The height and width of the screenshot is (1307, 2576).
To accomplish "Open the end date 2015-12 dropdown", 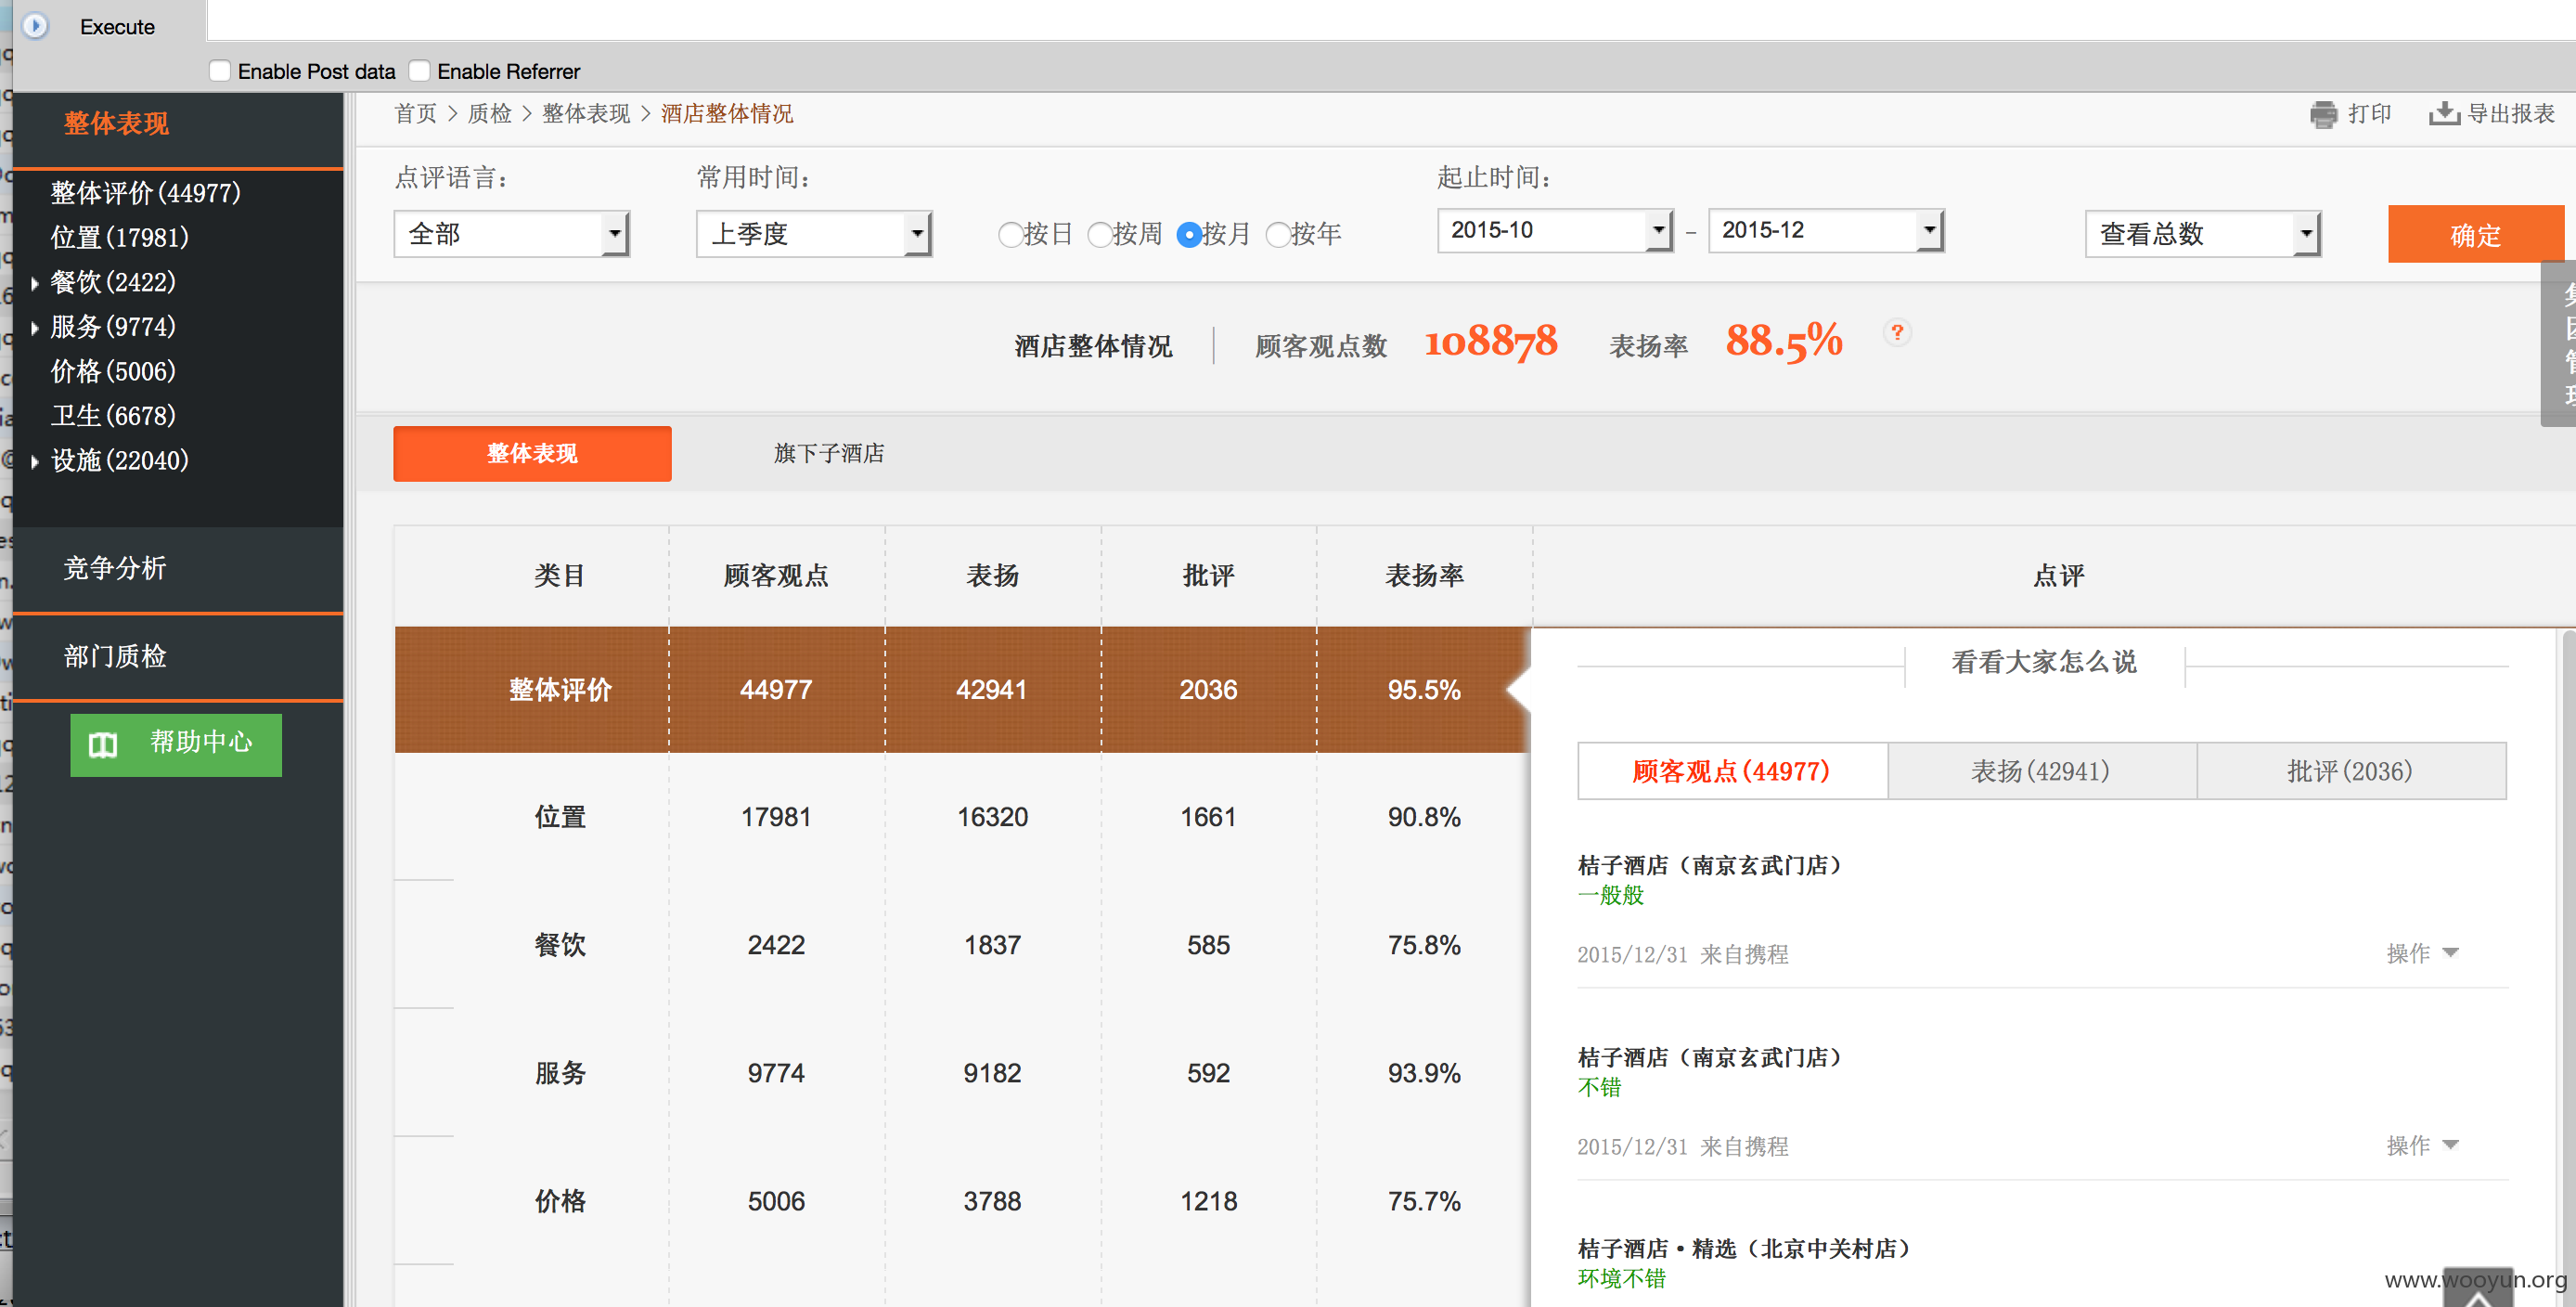I will click(1826, 230).
